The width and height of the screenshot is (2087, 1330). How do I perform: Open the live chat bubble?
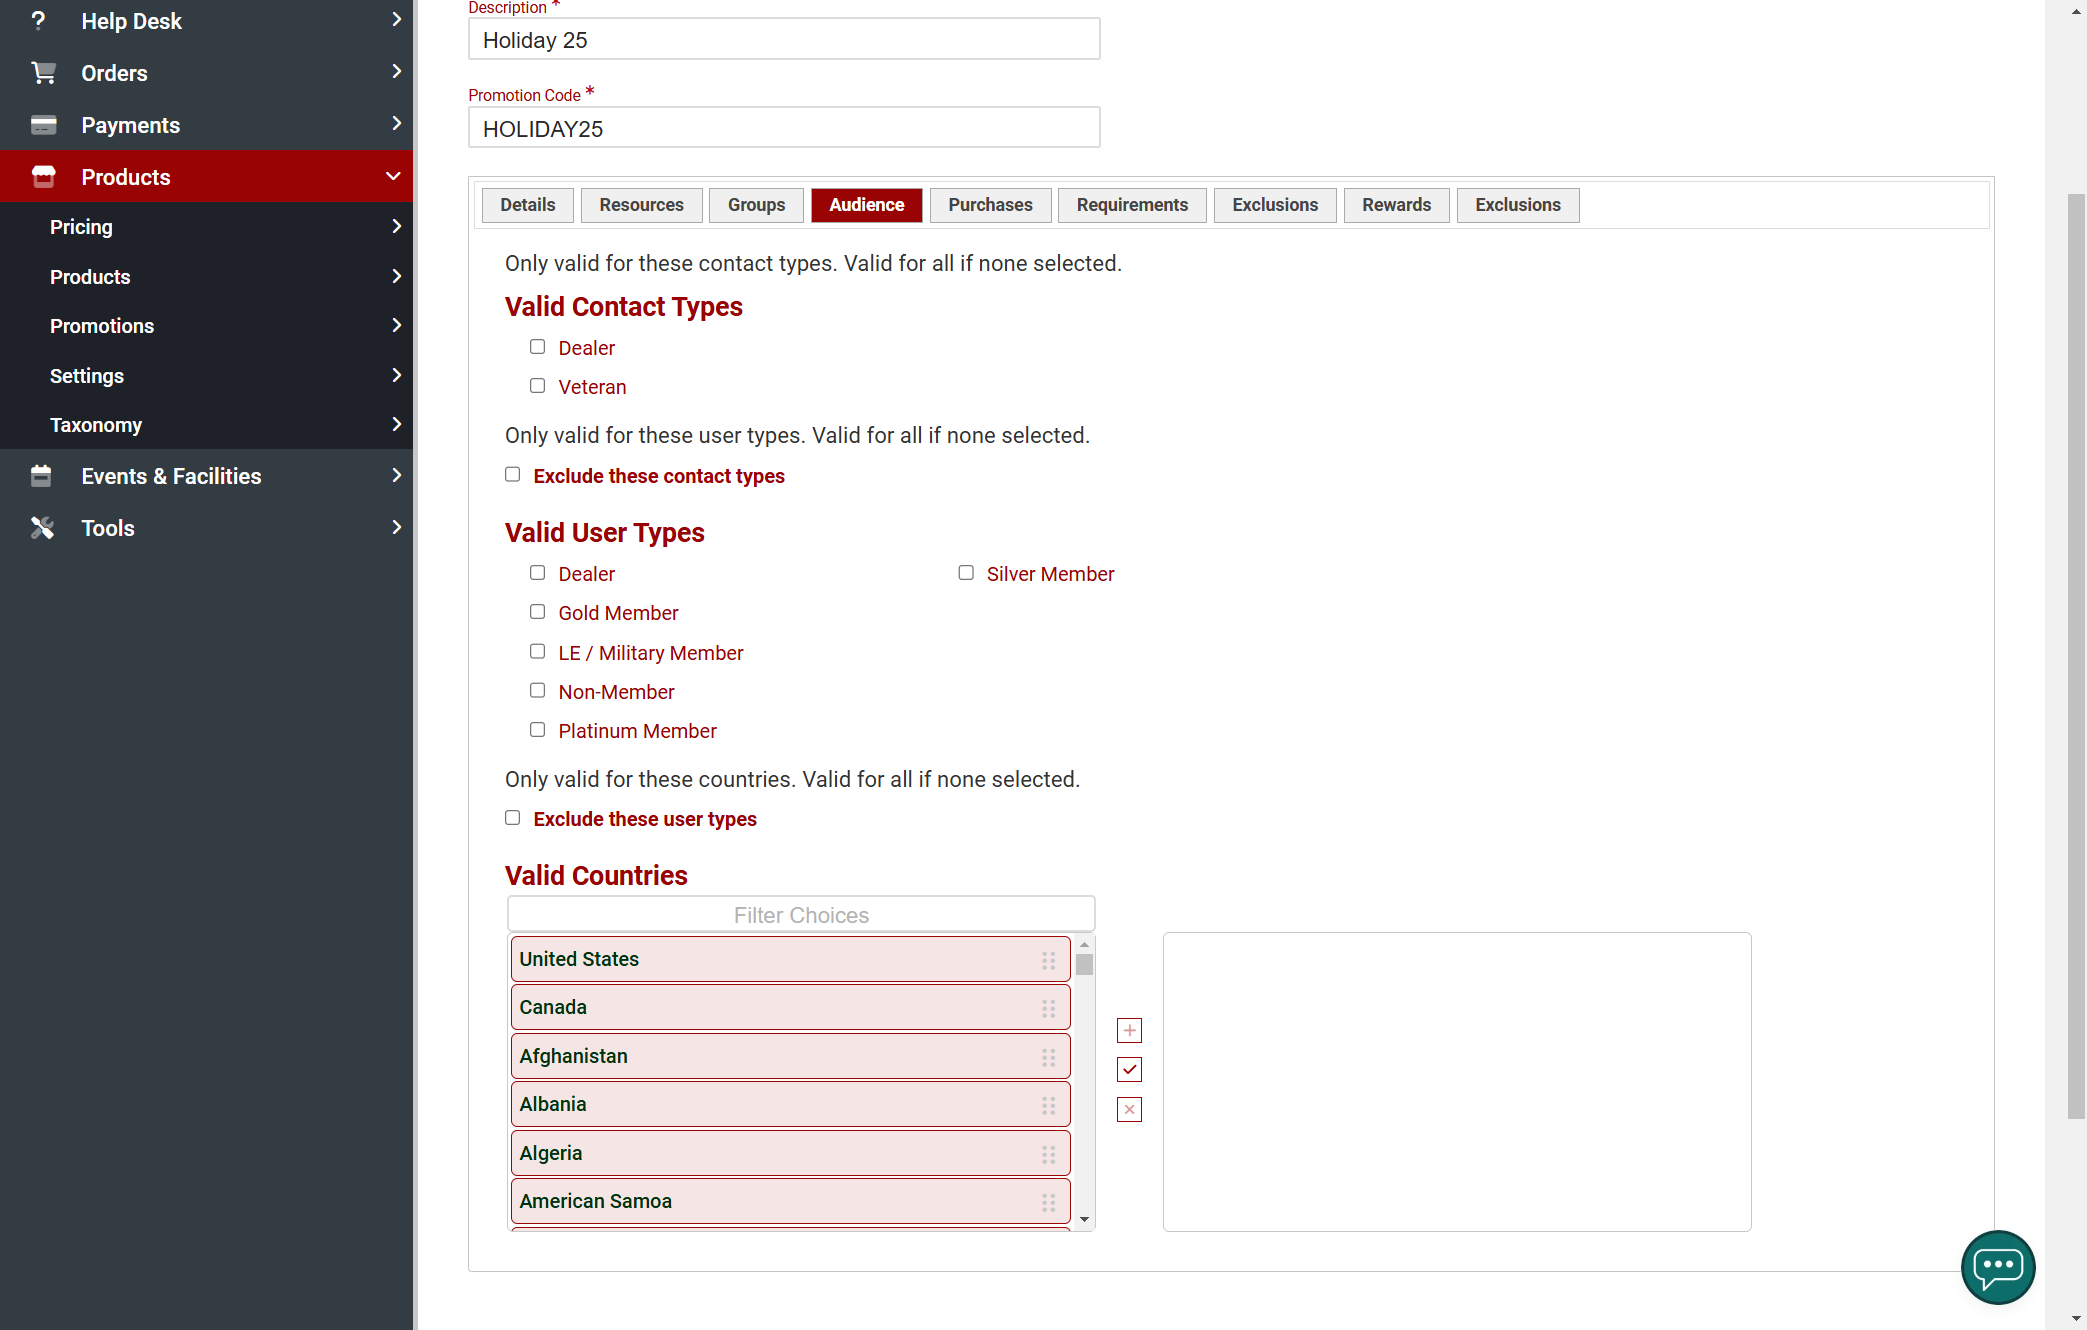(x=1998, y=1267)
